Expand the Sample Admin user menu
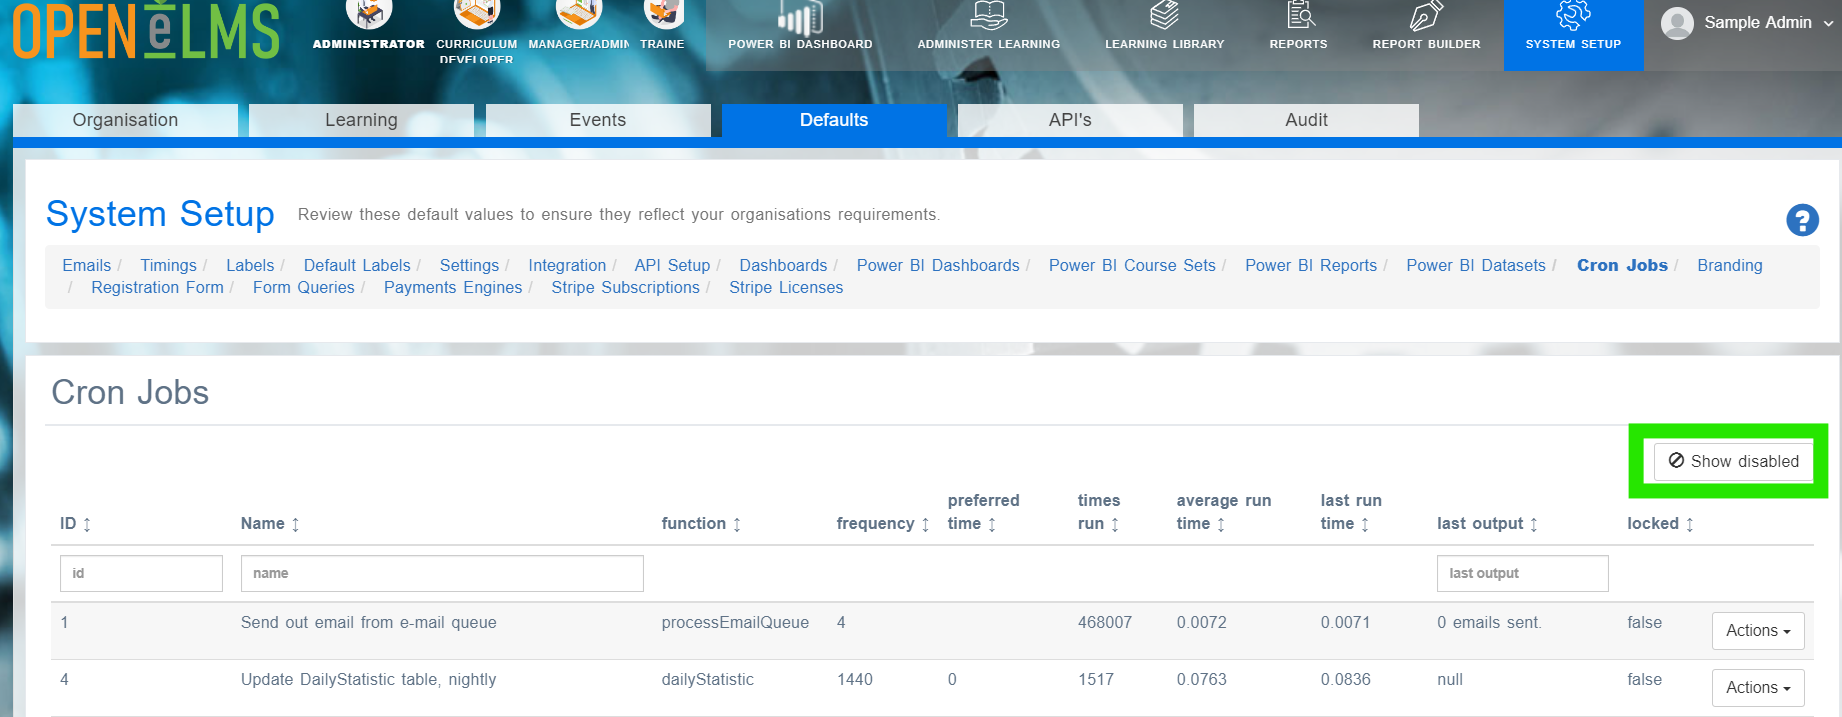 click(1748, 22)
